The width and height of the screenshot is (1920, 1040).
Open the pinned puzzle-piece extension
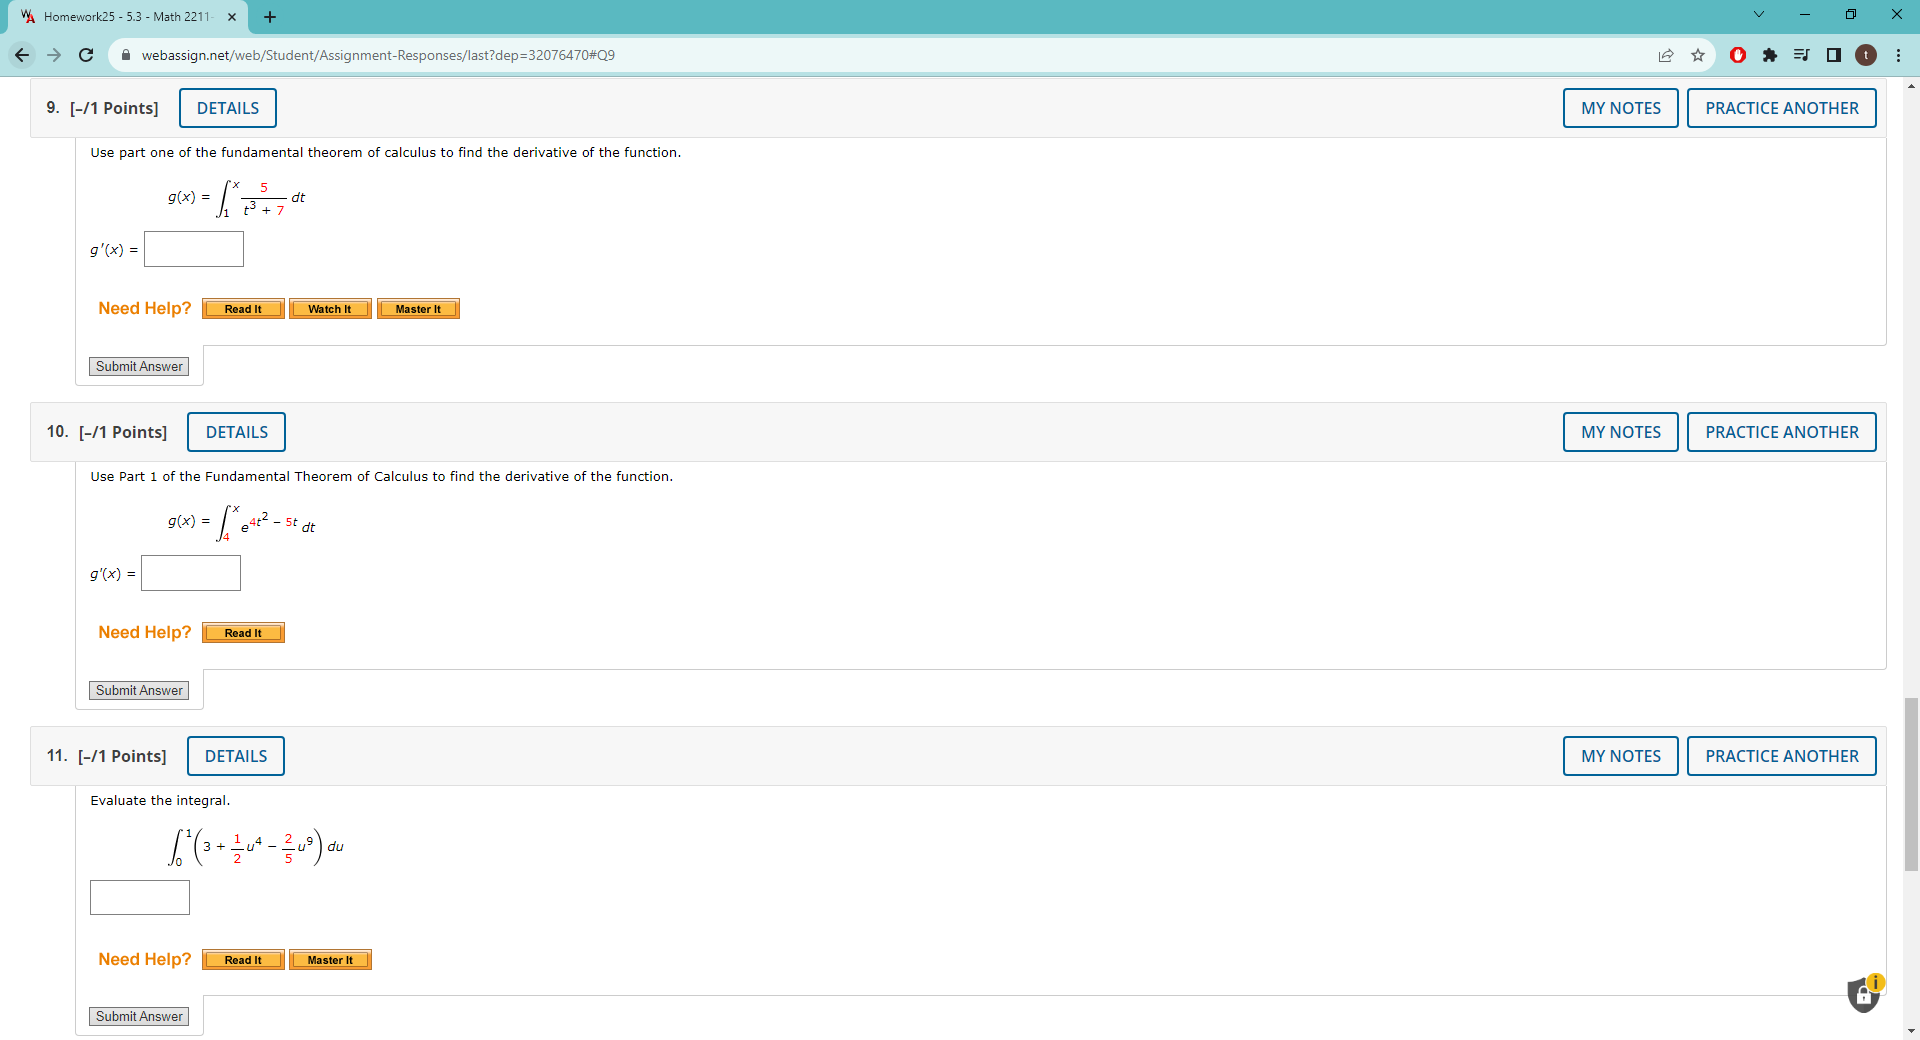click(x=1770, y=55)
